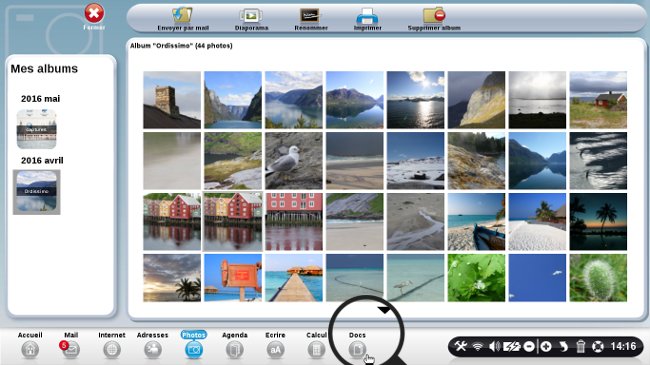Open the Mail app with badge
The height and width of the screenshot is (365, 650).
point(70,350)
